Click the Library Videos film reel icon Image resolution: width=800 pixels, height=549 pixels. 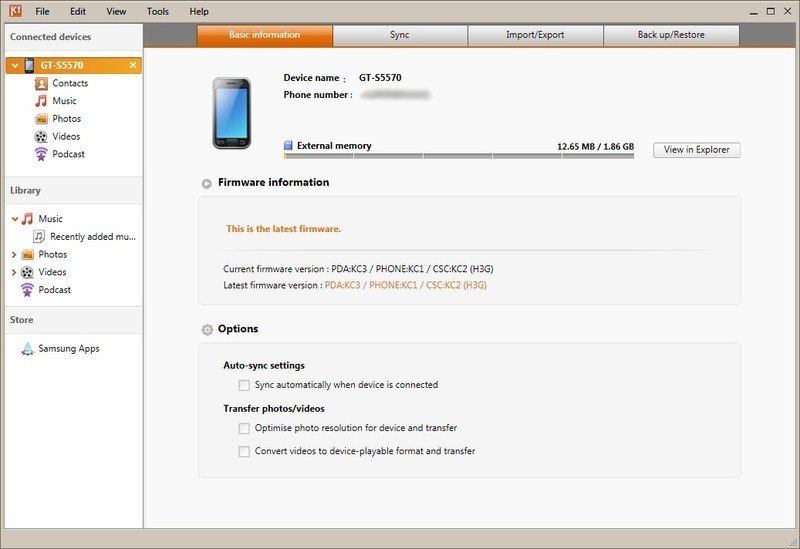[27, 272]
